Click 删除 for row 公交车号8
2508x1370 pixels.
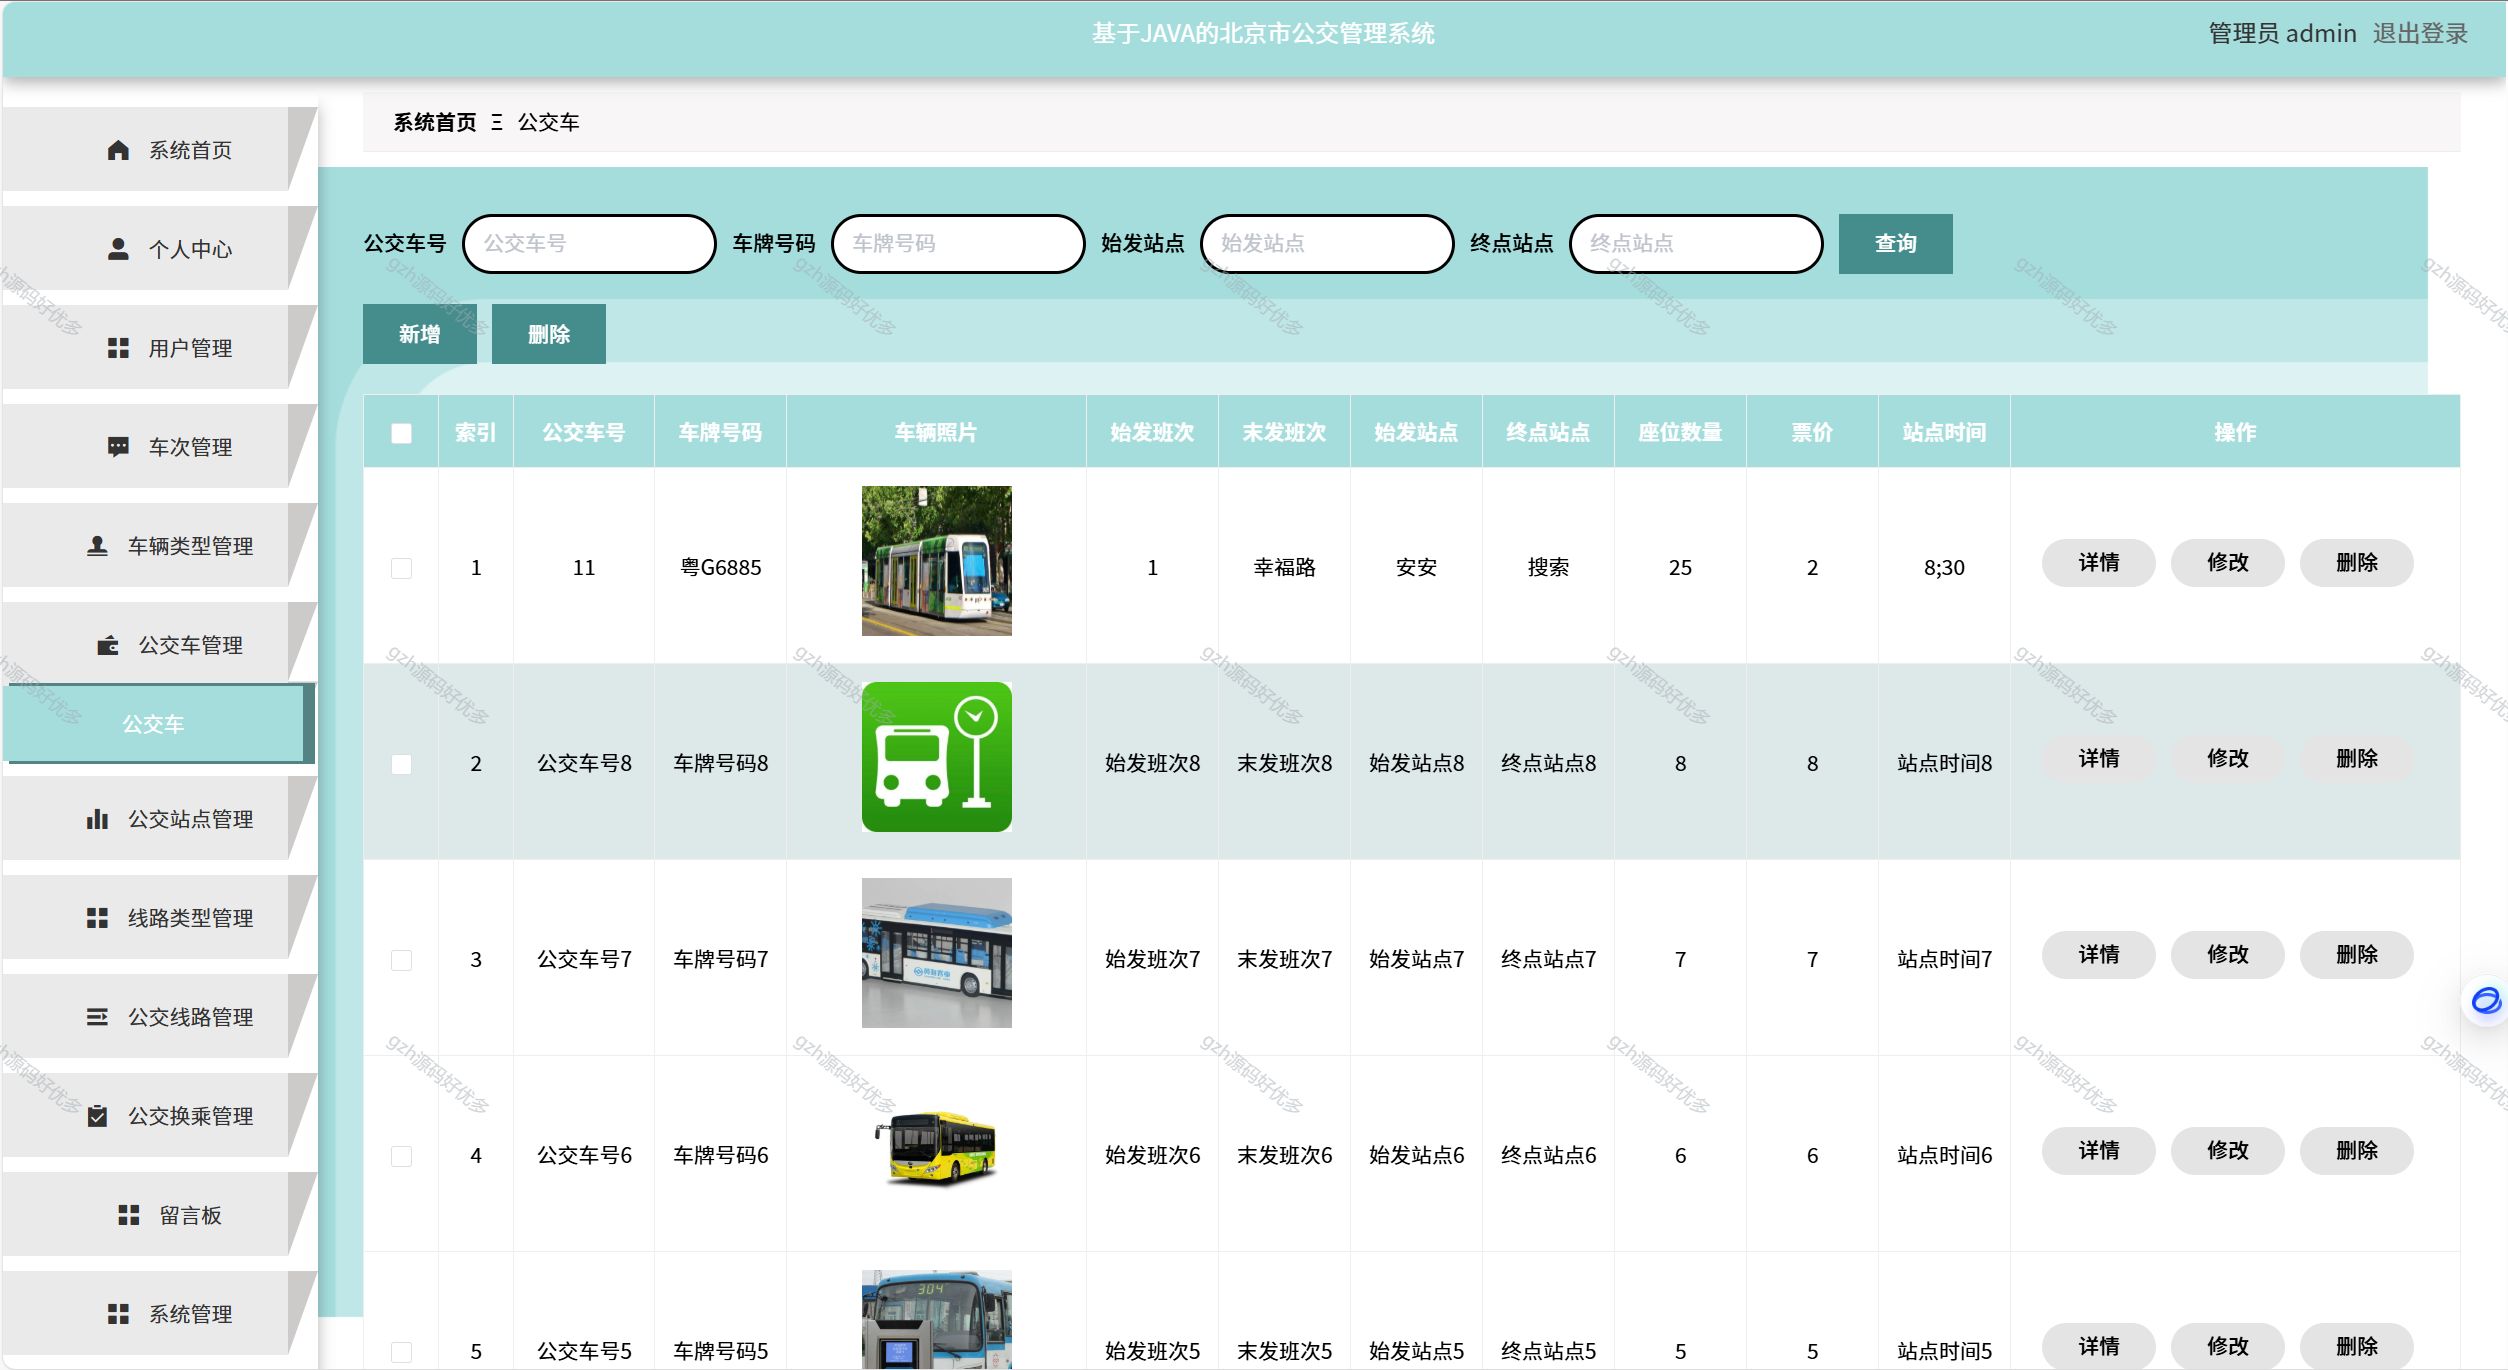[x=2356, y=759]
